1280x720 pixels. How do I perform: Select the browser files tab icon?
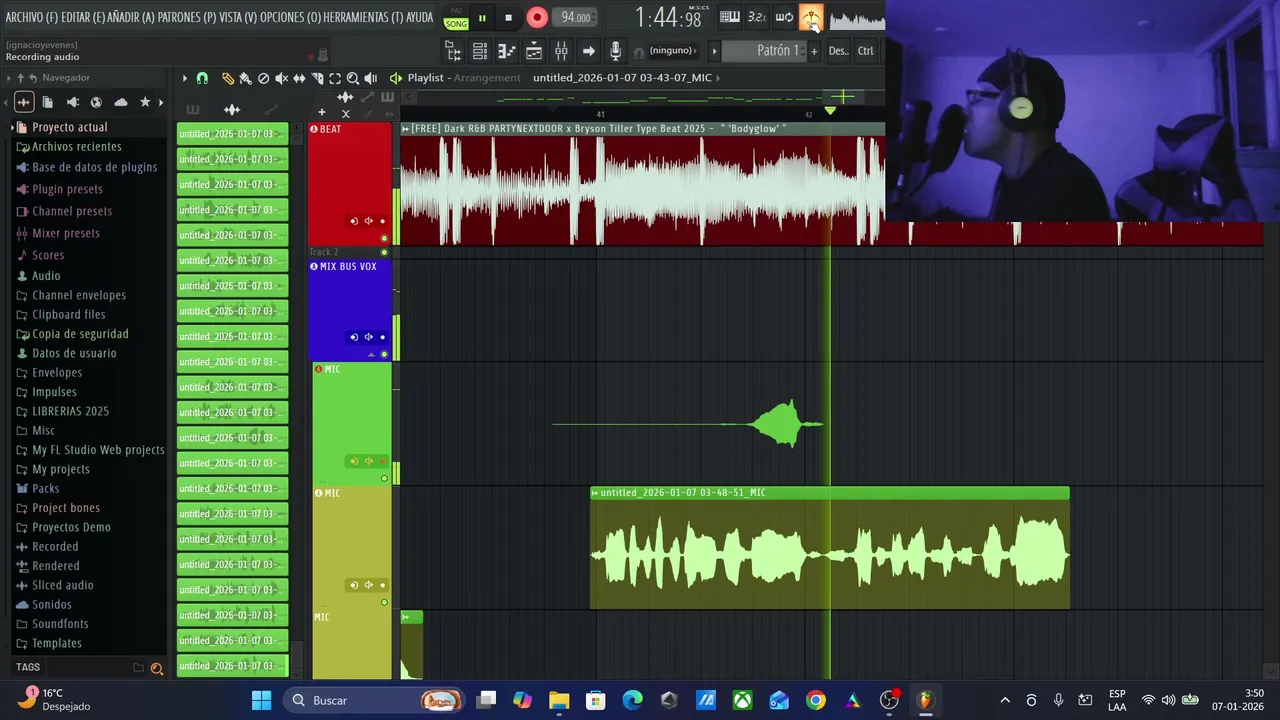click(x=47, y=102)
